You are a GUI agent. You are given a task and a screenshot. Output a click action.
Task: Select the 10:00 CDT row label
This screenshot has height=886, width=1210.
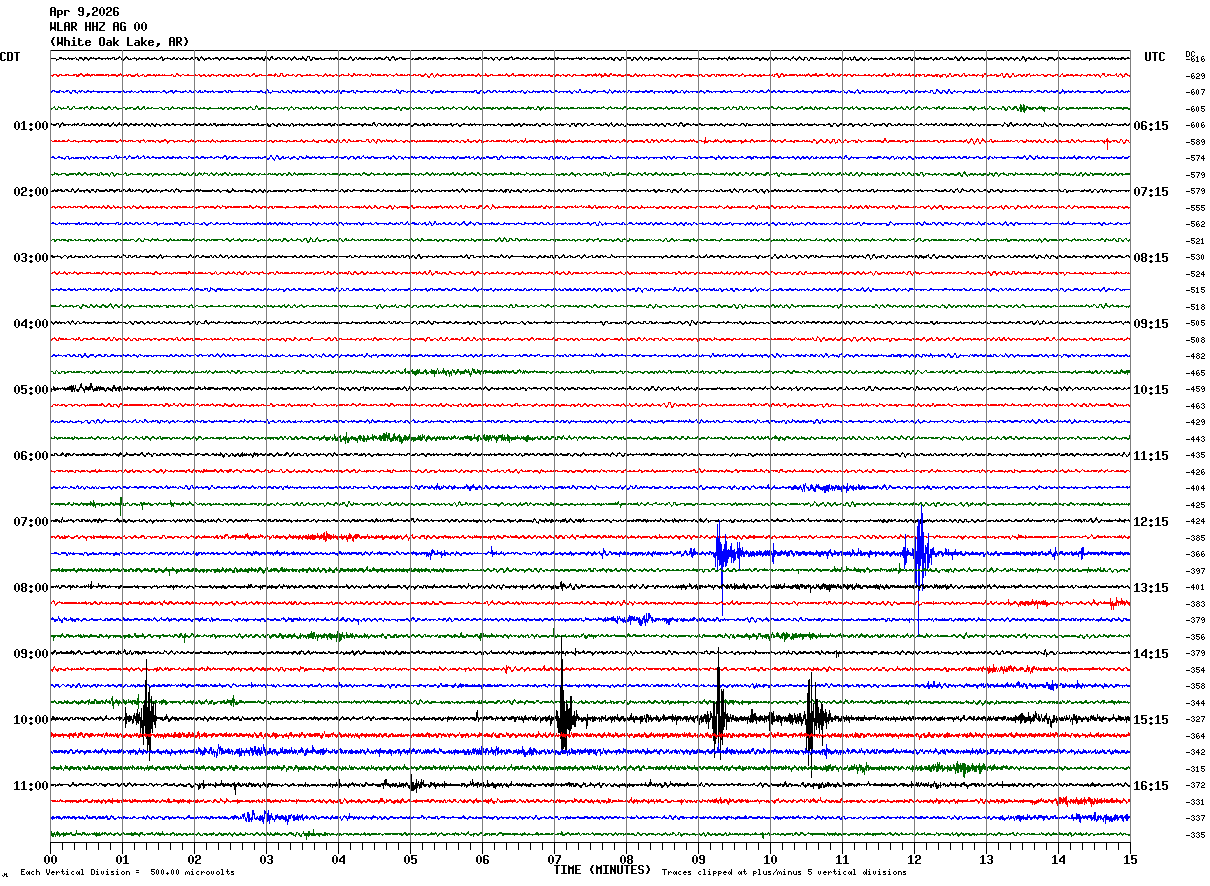pos(31,720)
